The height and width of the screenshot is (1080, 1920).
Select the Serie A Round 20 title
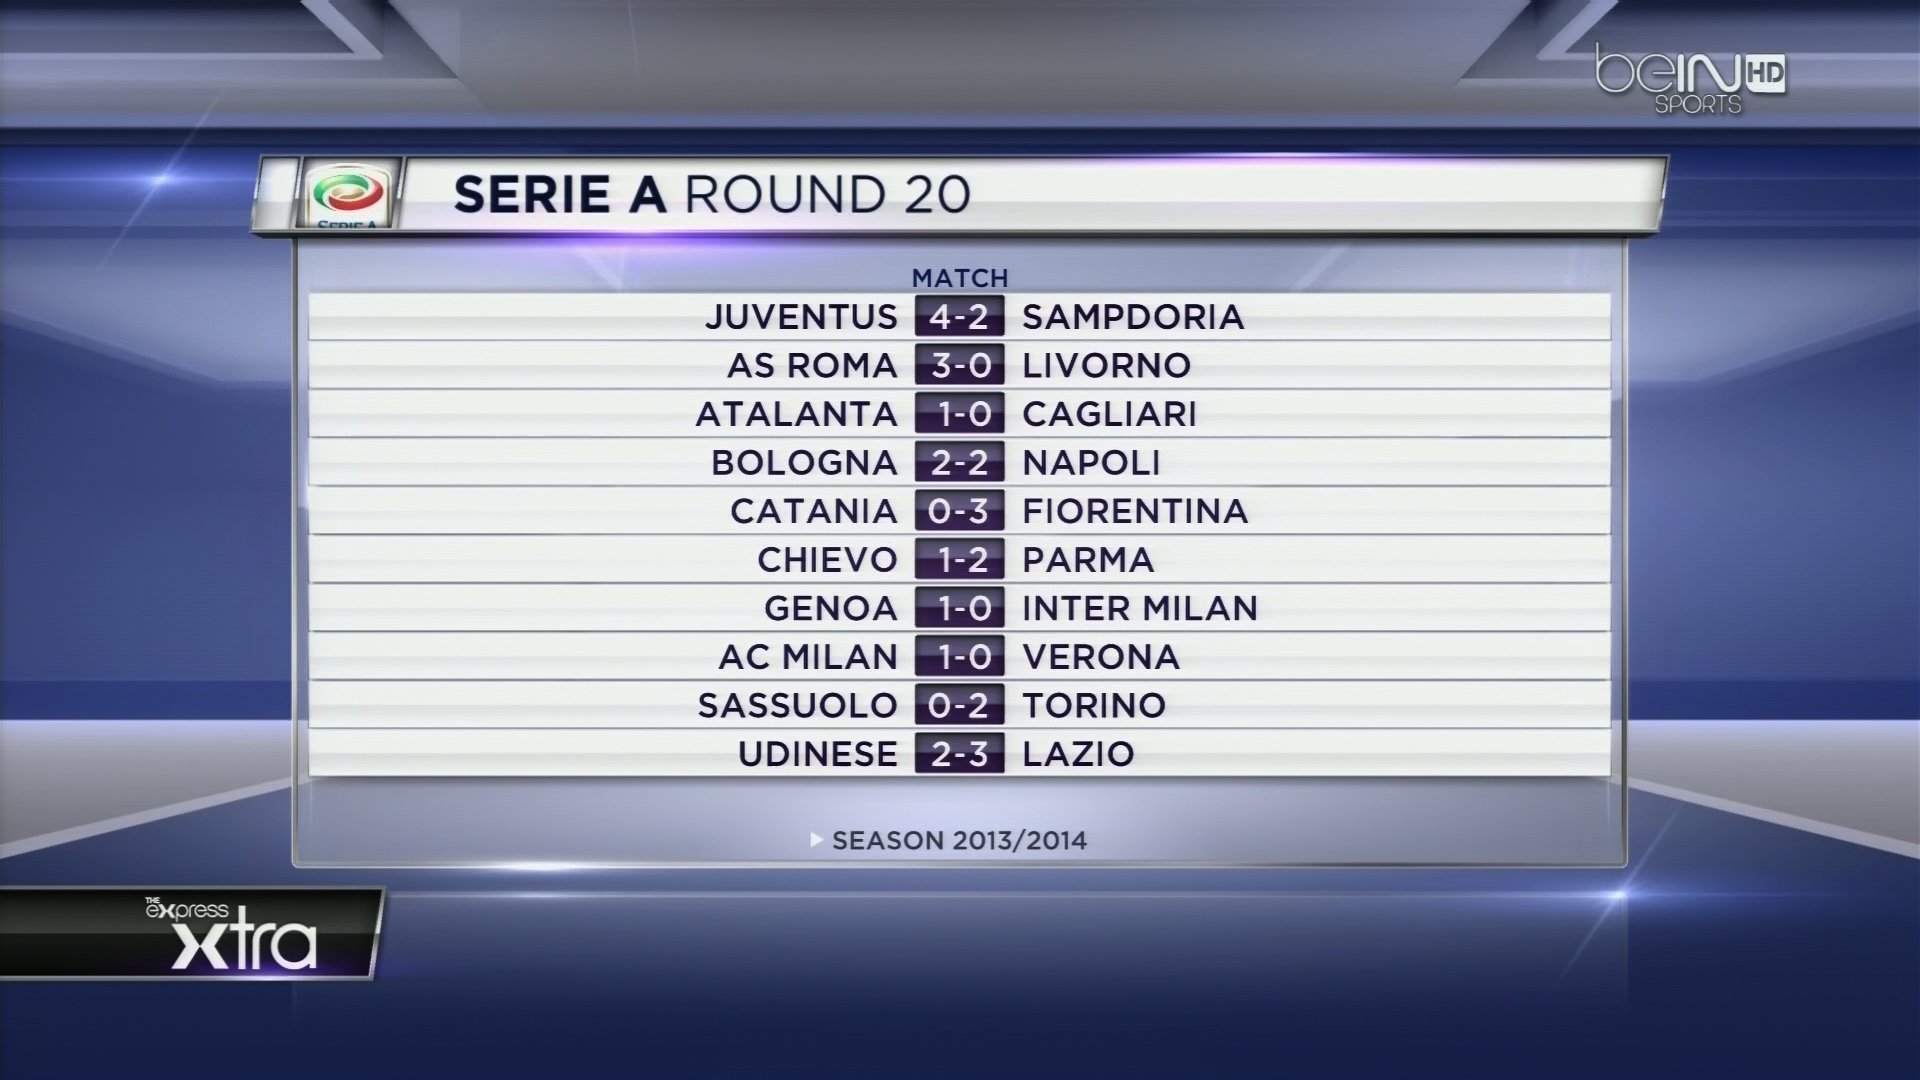coord(712,195)
